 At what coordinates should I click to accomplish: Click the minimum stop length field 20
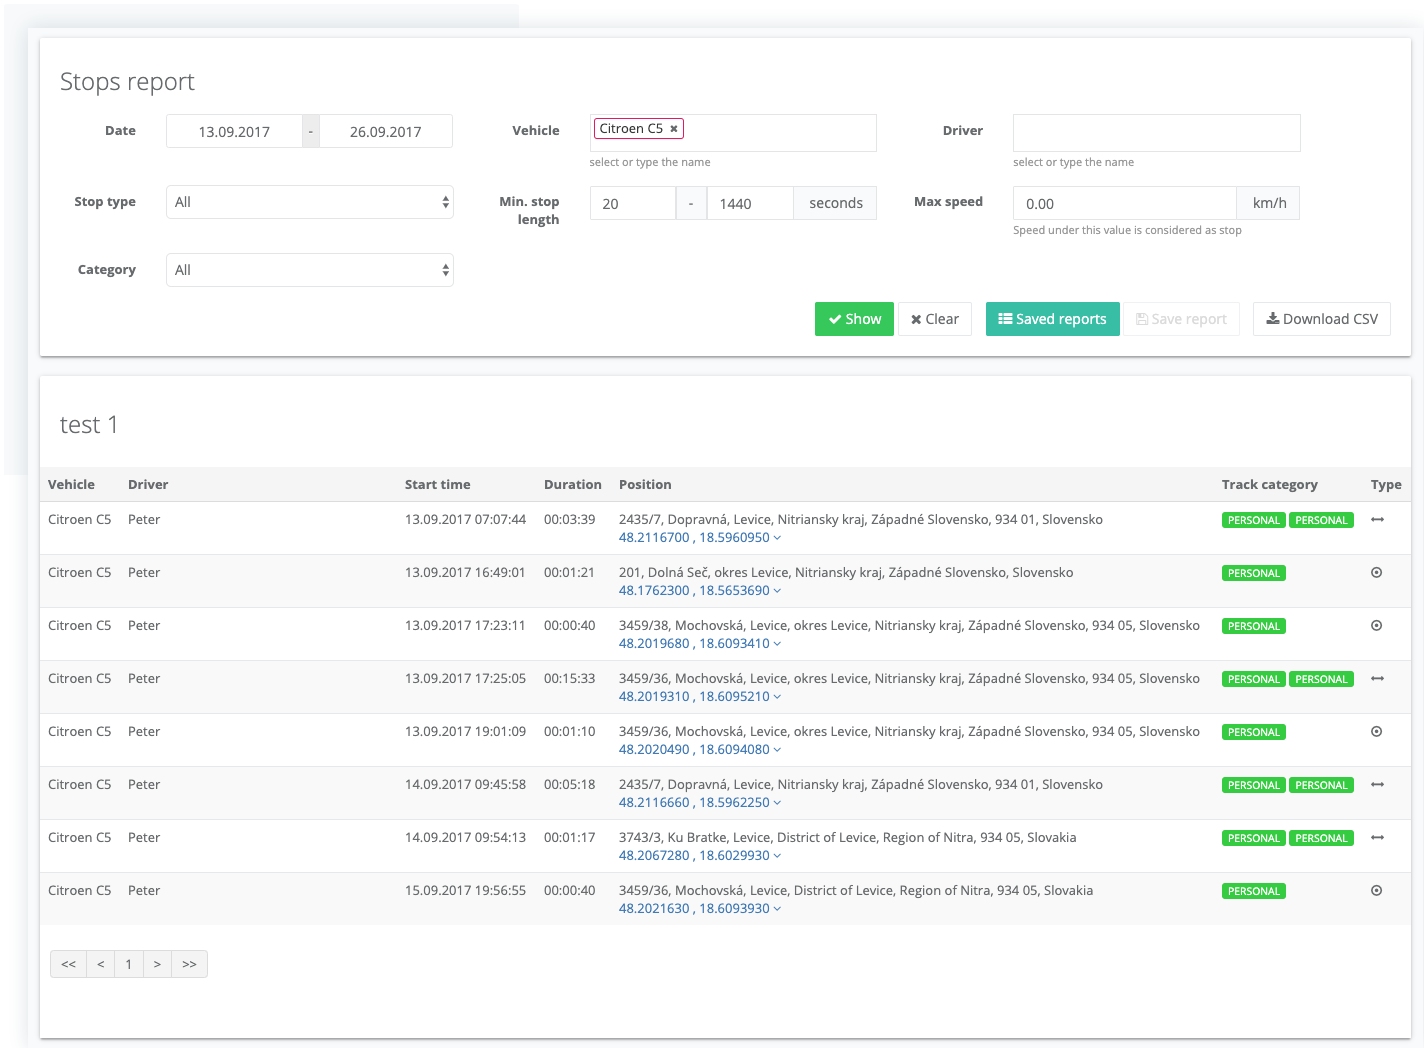click(x=633, y=204)
